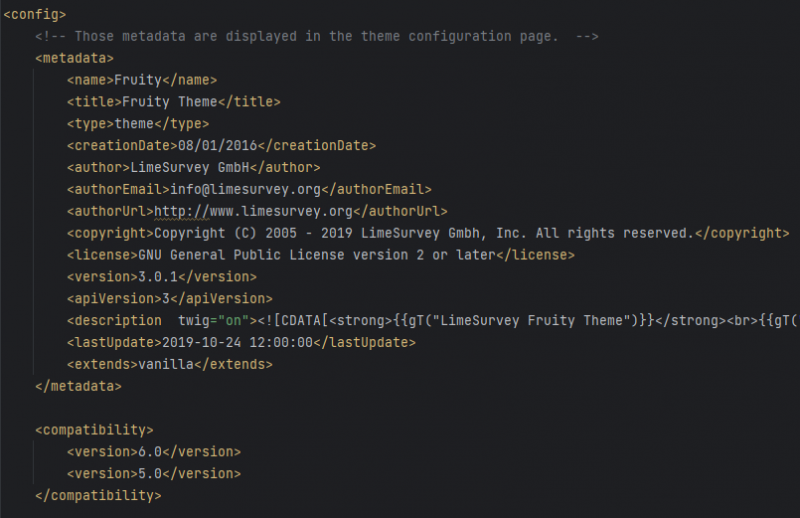Click the copyright notice text
This screenshot has height=518, width=800.
[x=423, y=233]
